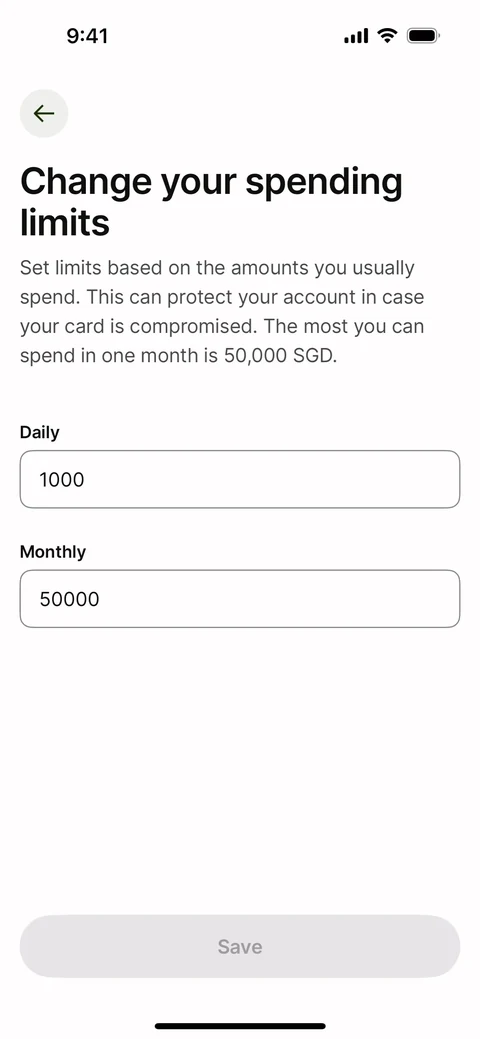This screenshot has width=480, height=1039.
Task: Place cursor on the 1000 value
Action: click(x=62, y=480)
